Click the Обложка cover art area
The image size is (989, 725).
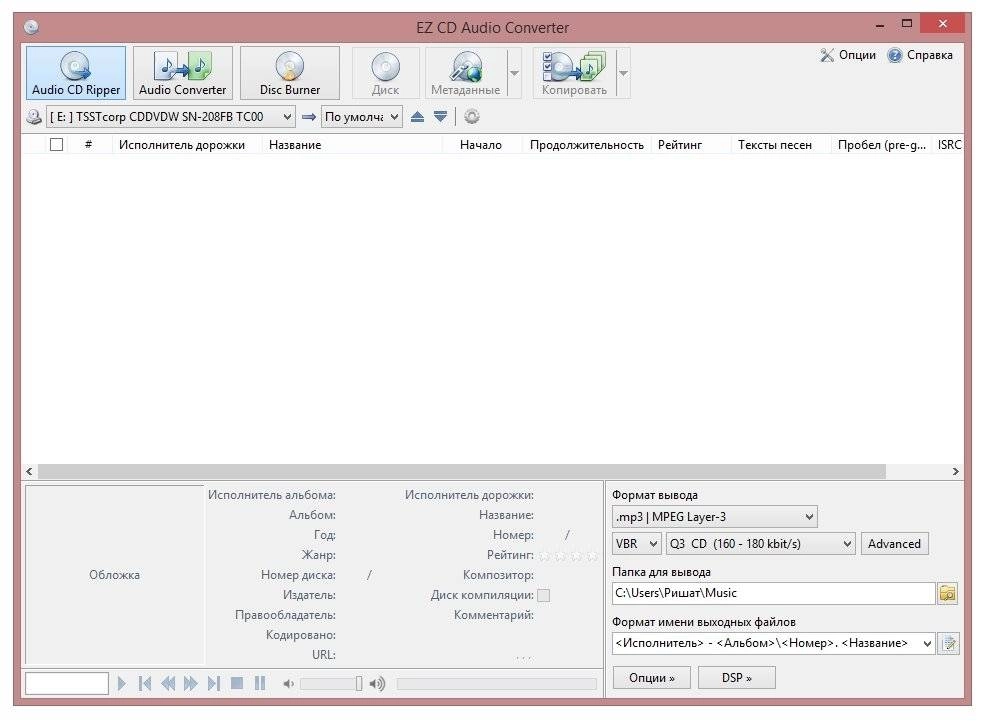coord(114,575)
